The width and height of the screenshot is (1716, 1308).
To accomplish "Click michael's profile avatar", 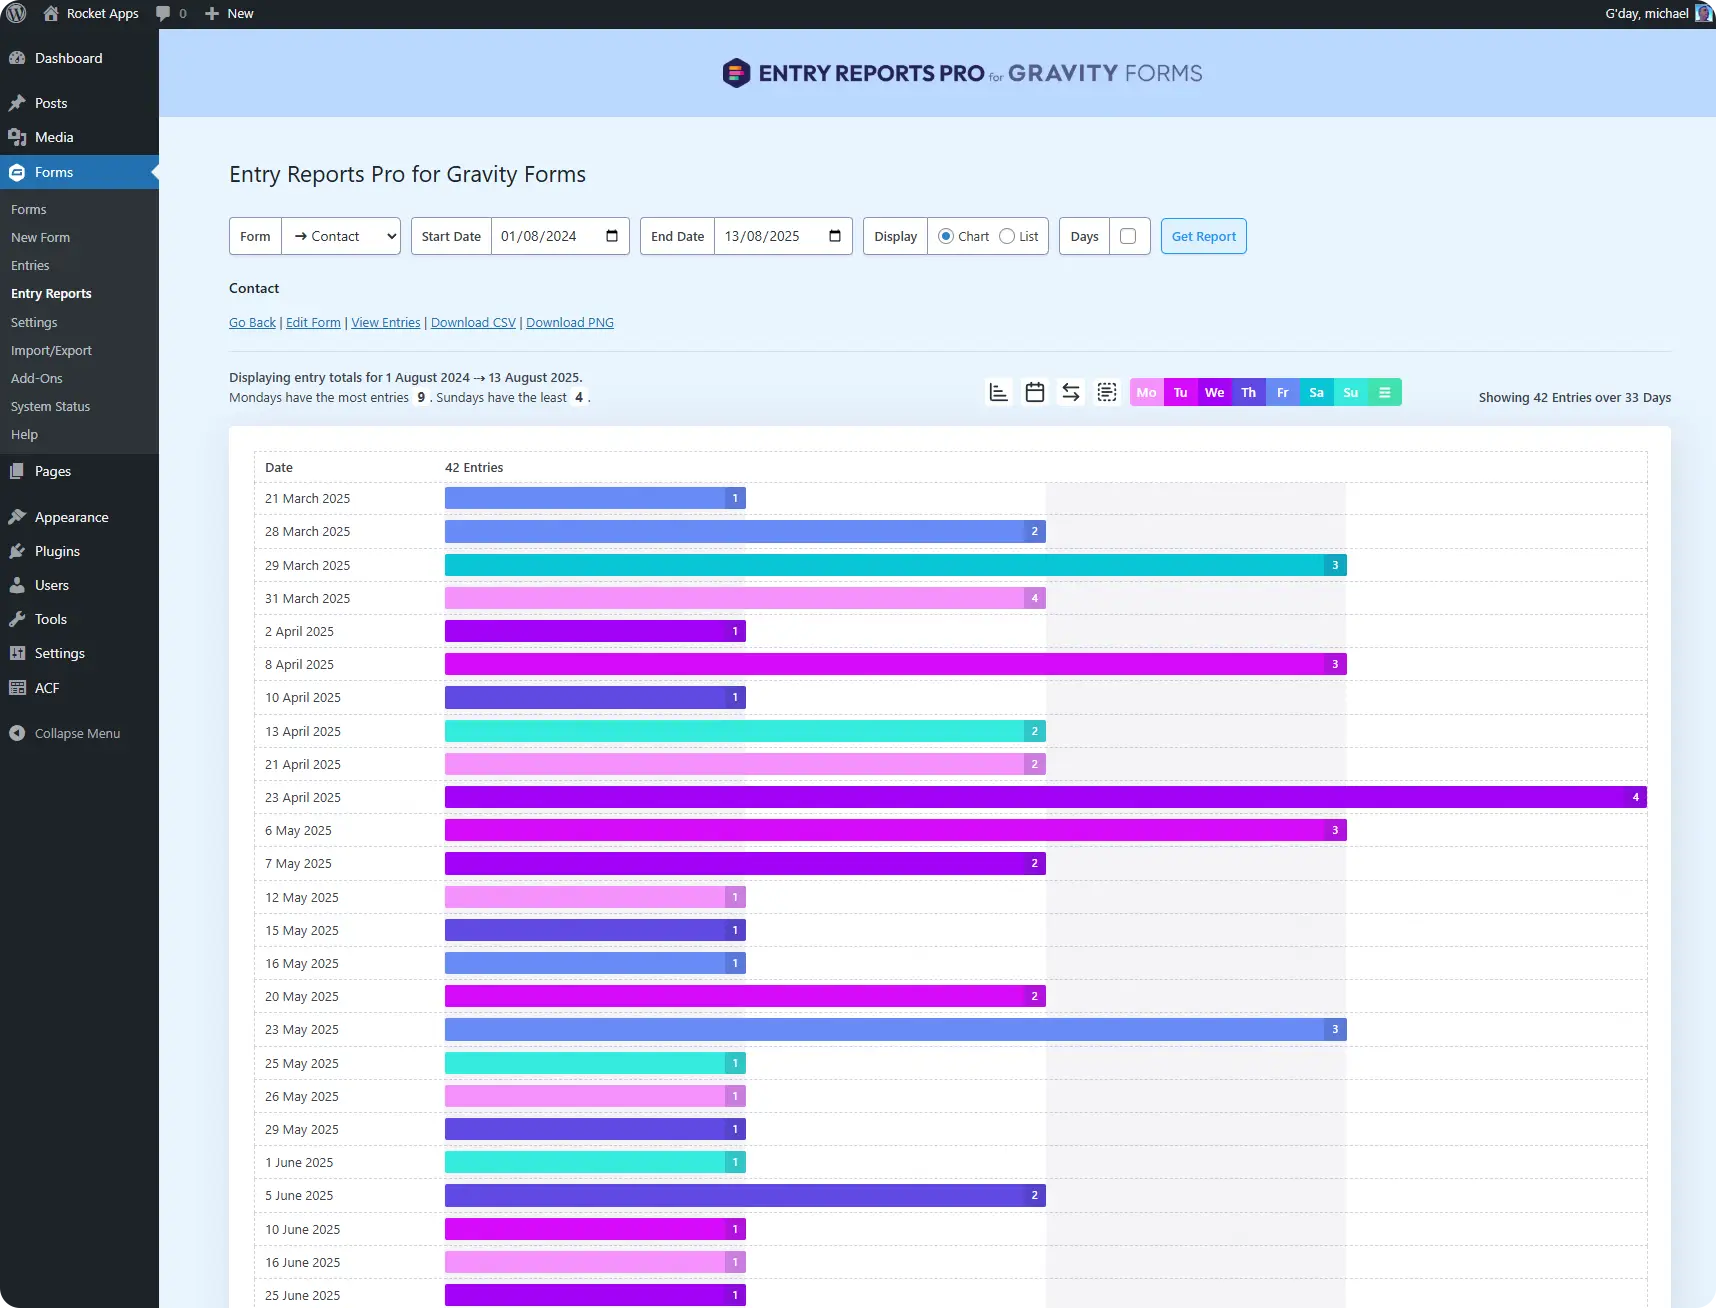I will click(x=1704, y=13).
